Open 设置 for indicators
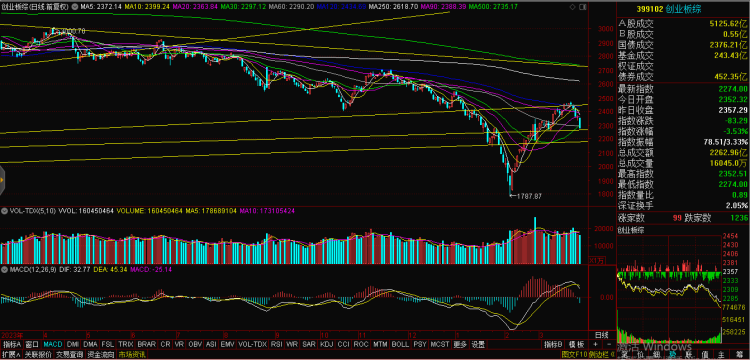Screen dimensions: 750x360 point(477,344)
